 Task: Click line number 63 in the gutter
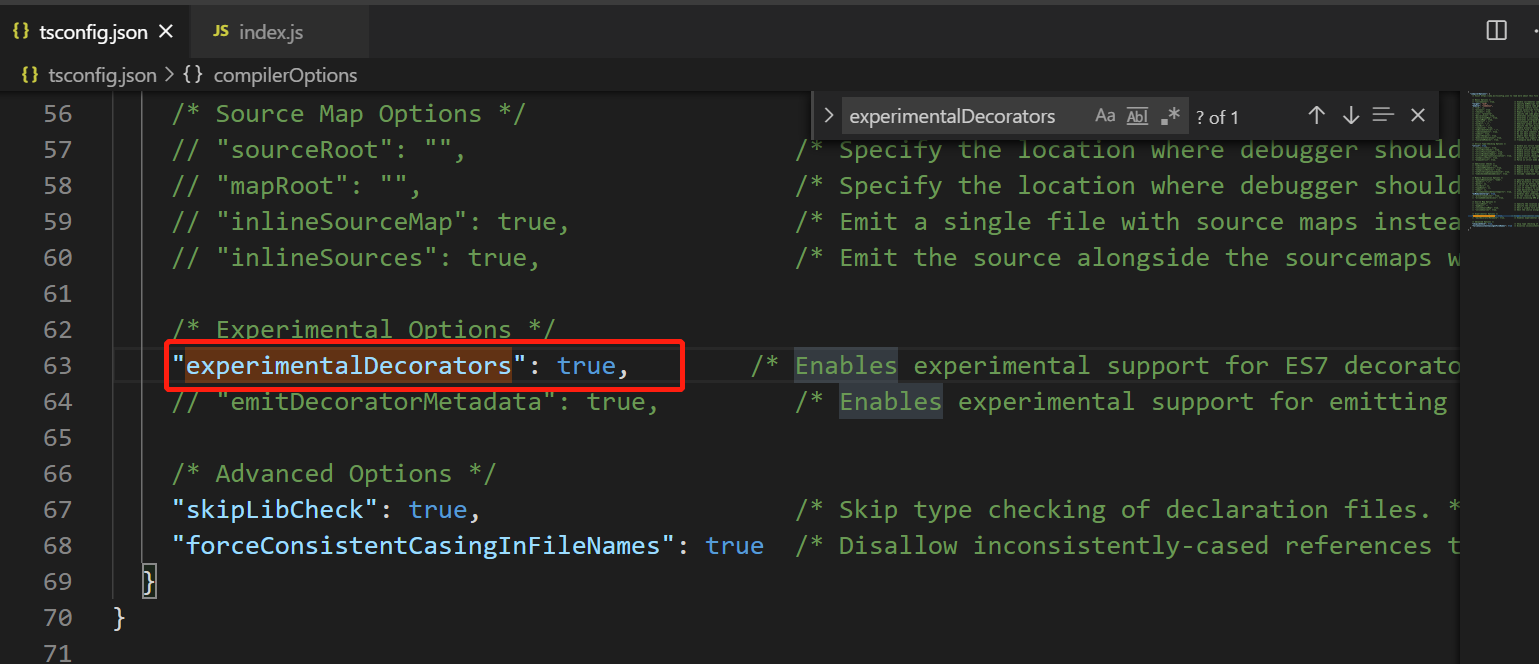coord(57,365)
